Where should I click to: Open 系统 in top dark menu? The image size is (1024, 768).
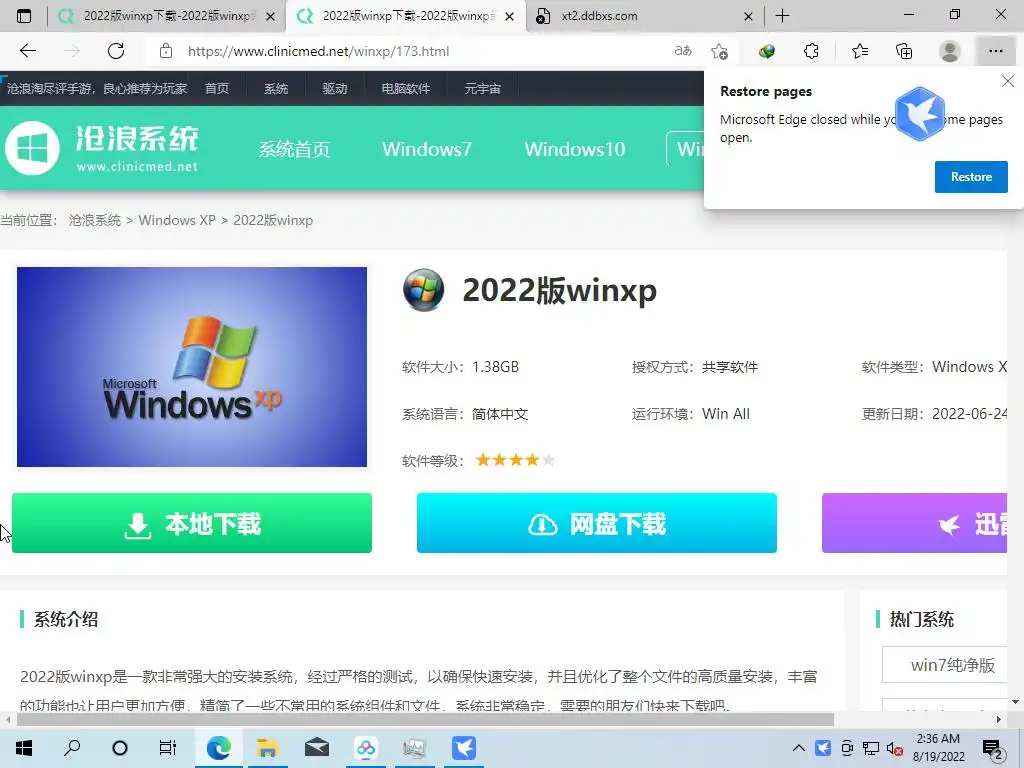tap(276, 88)
